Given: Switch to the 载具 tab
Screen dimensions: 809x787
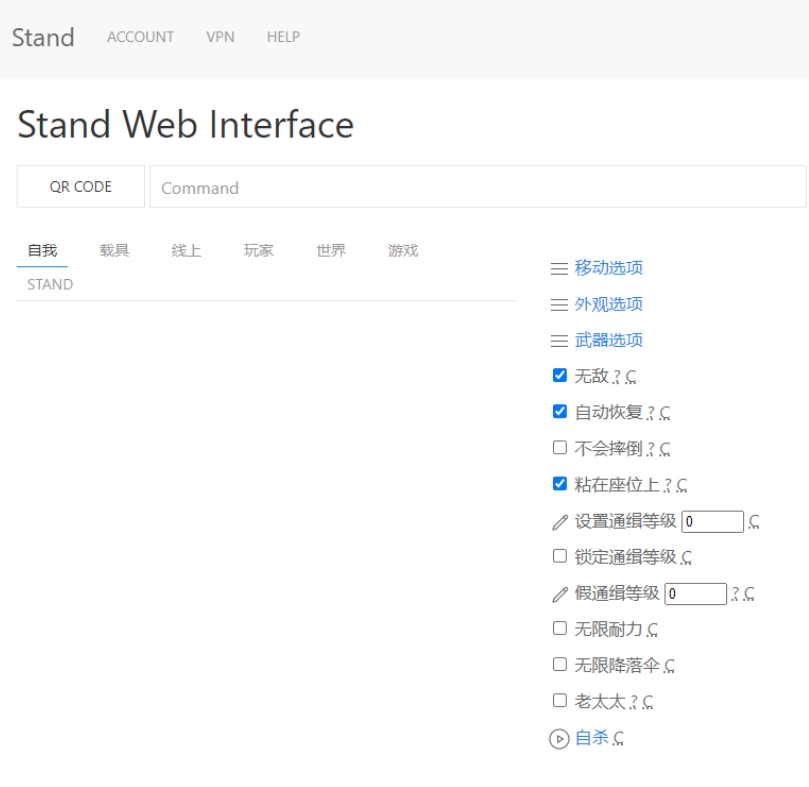Looking at the screenshot, I should pyautogui.click(x=114, y=251).
